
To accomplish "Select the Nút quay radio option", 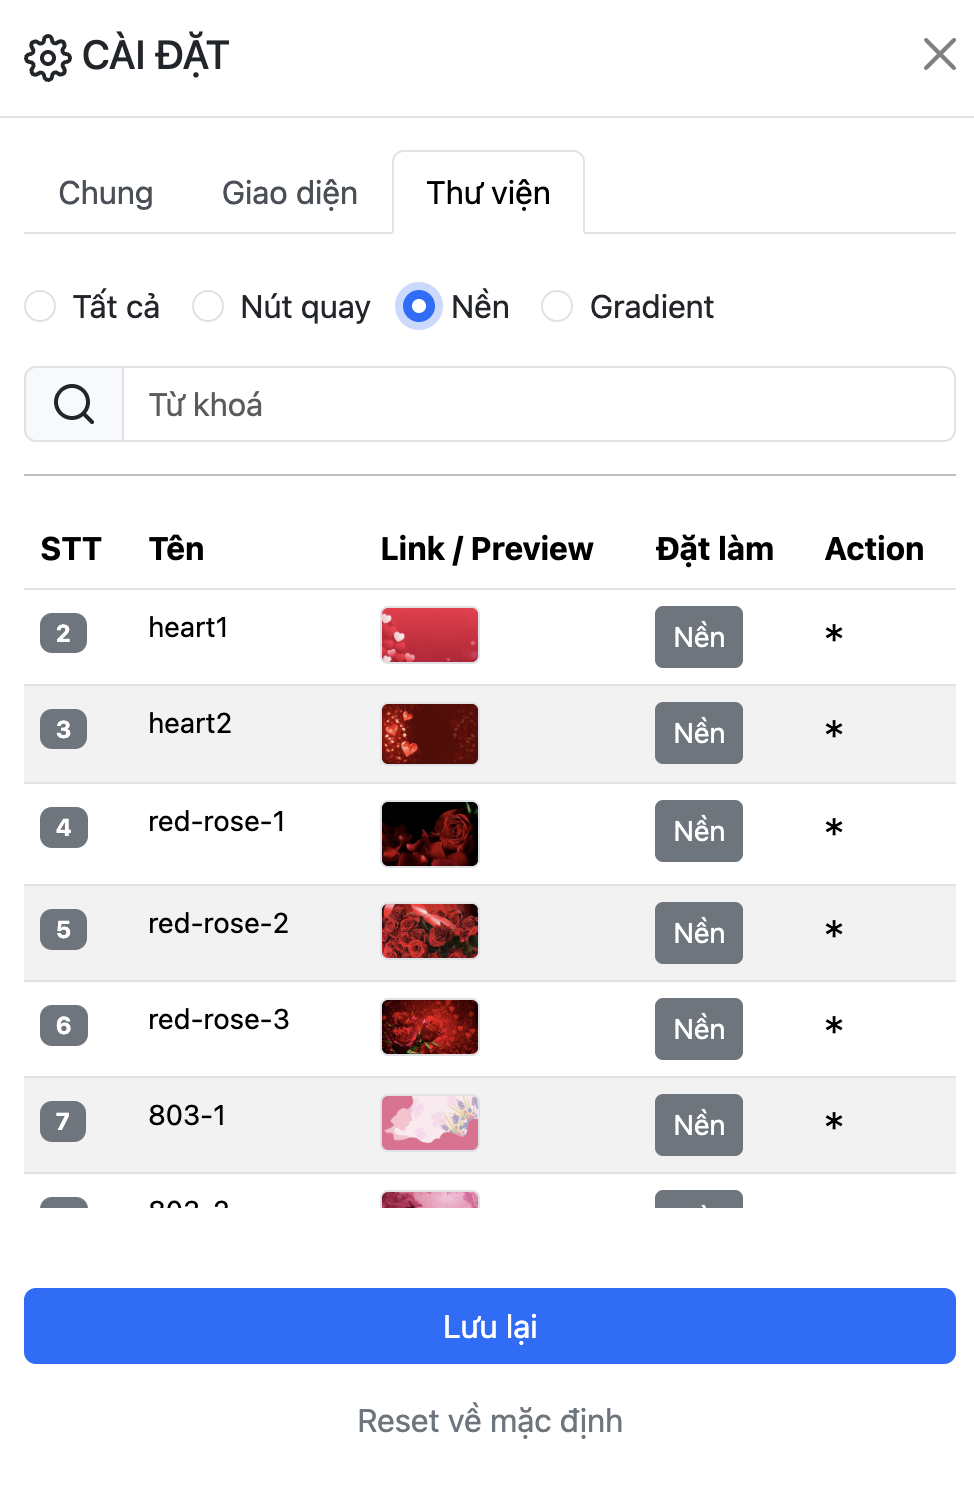I will tap(208, 306).
